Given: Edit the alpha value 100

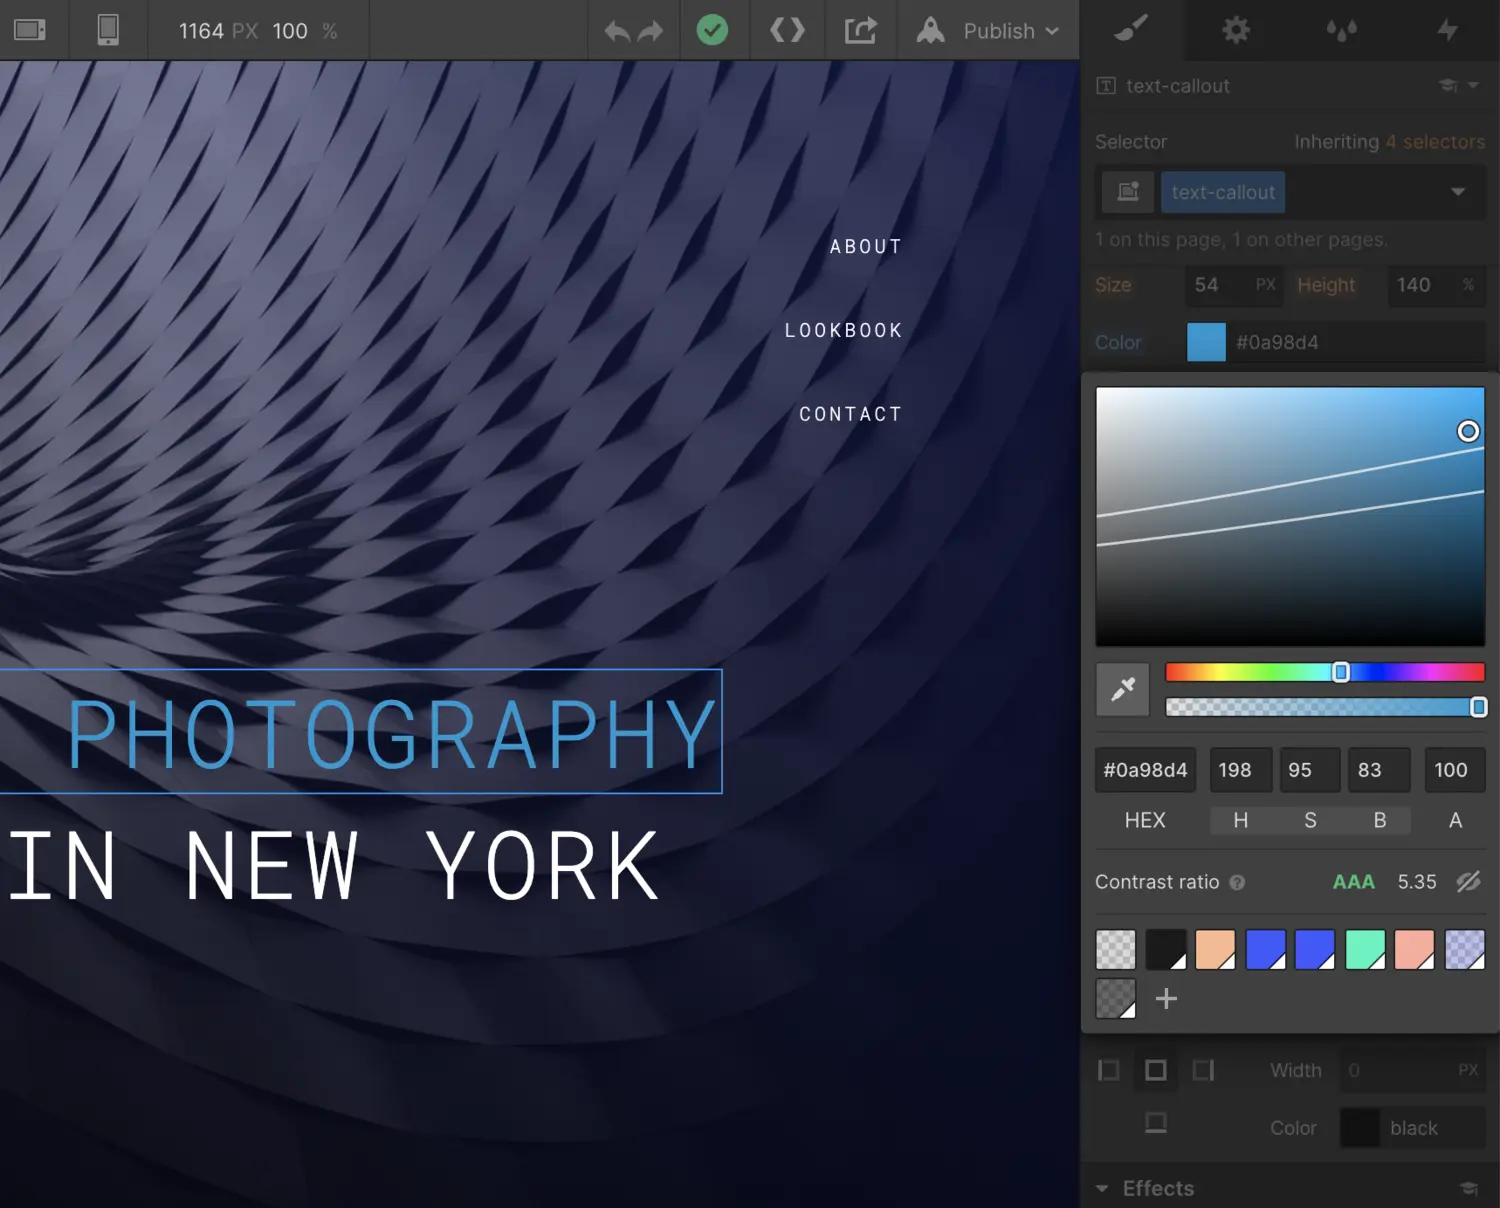Looking at the screenshot, I should click(x=1454, y=770).
